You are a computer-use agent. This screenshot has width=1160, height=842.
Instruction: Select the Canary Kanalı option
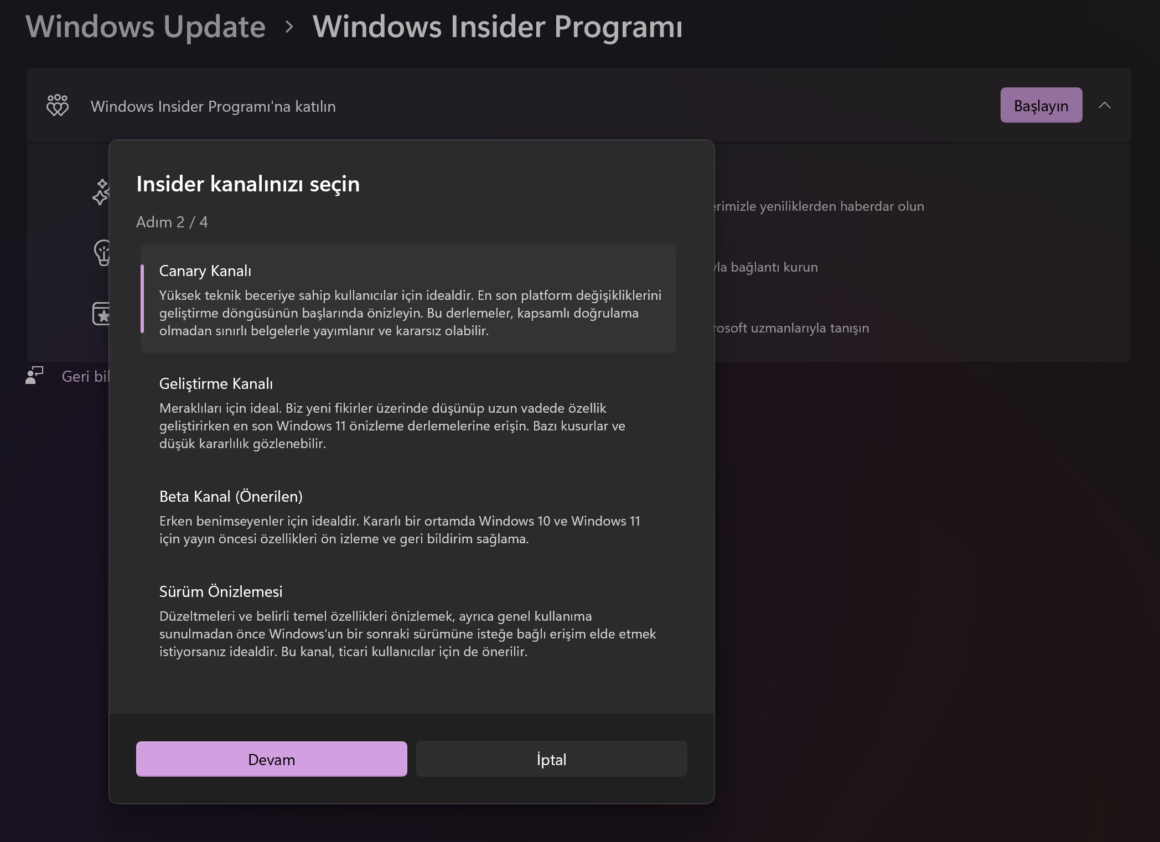pyautogui.click(x=408, y=299)
